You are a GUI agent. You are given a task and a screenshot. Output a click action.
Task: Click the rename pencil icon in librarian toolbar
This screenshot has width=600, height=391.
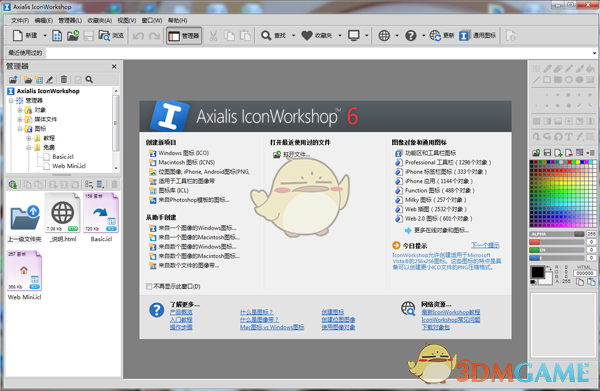(49, 80)
